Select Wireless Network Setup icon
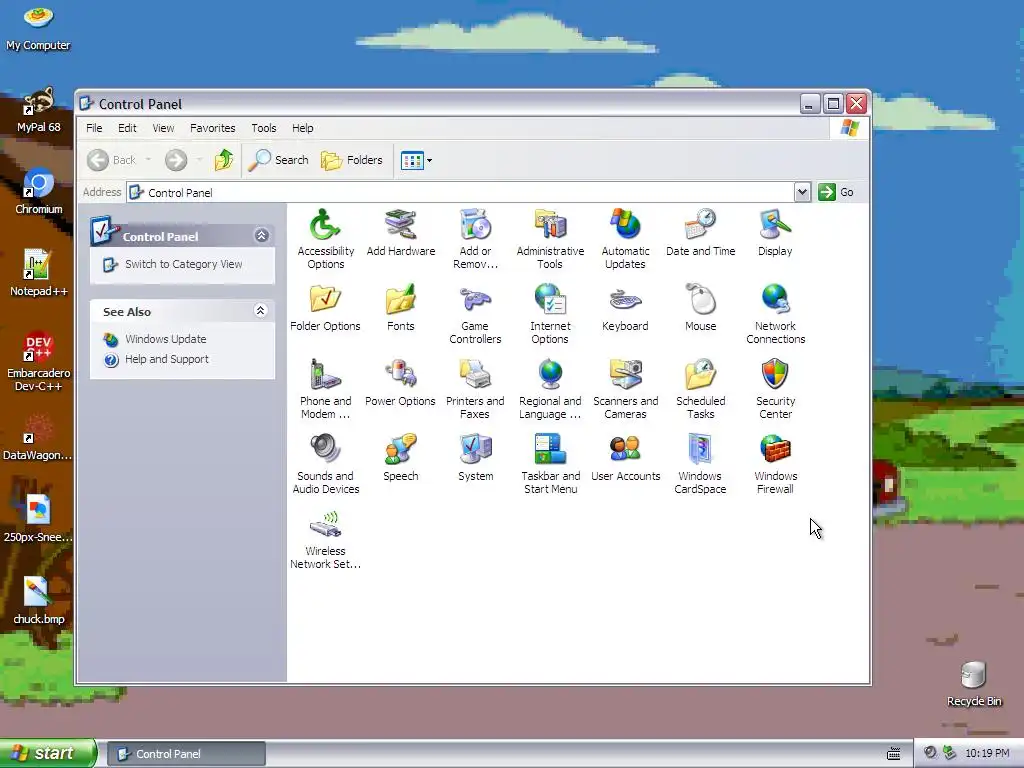 pyautogui.click(x=325, y=525)
